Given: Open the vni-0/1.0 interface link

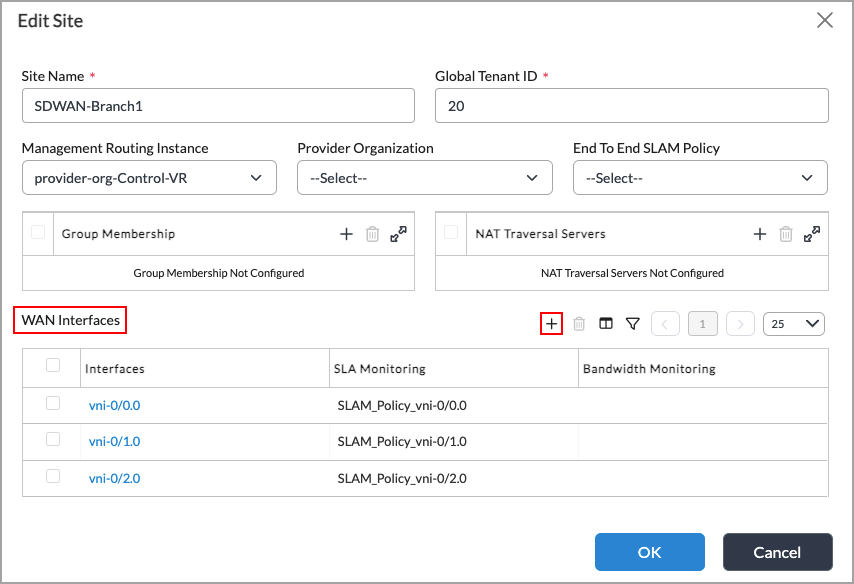Looking at the screenshot, I should click(x=114, y=441).
